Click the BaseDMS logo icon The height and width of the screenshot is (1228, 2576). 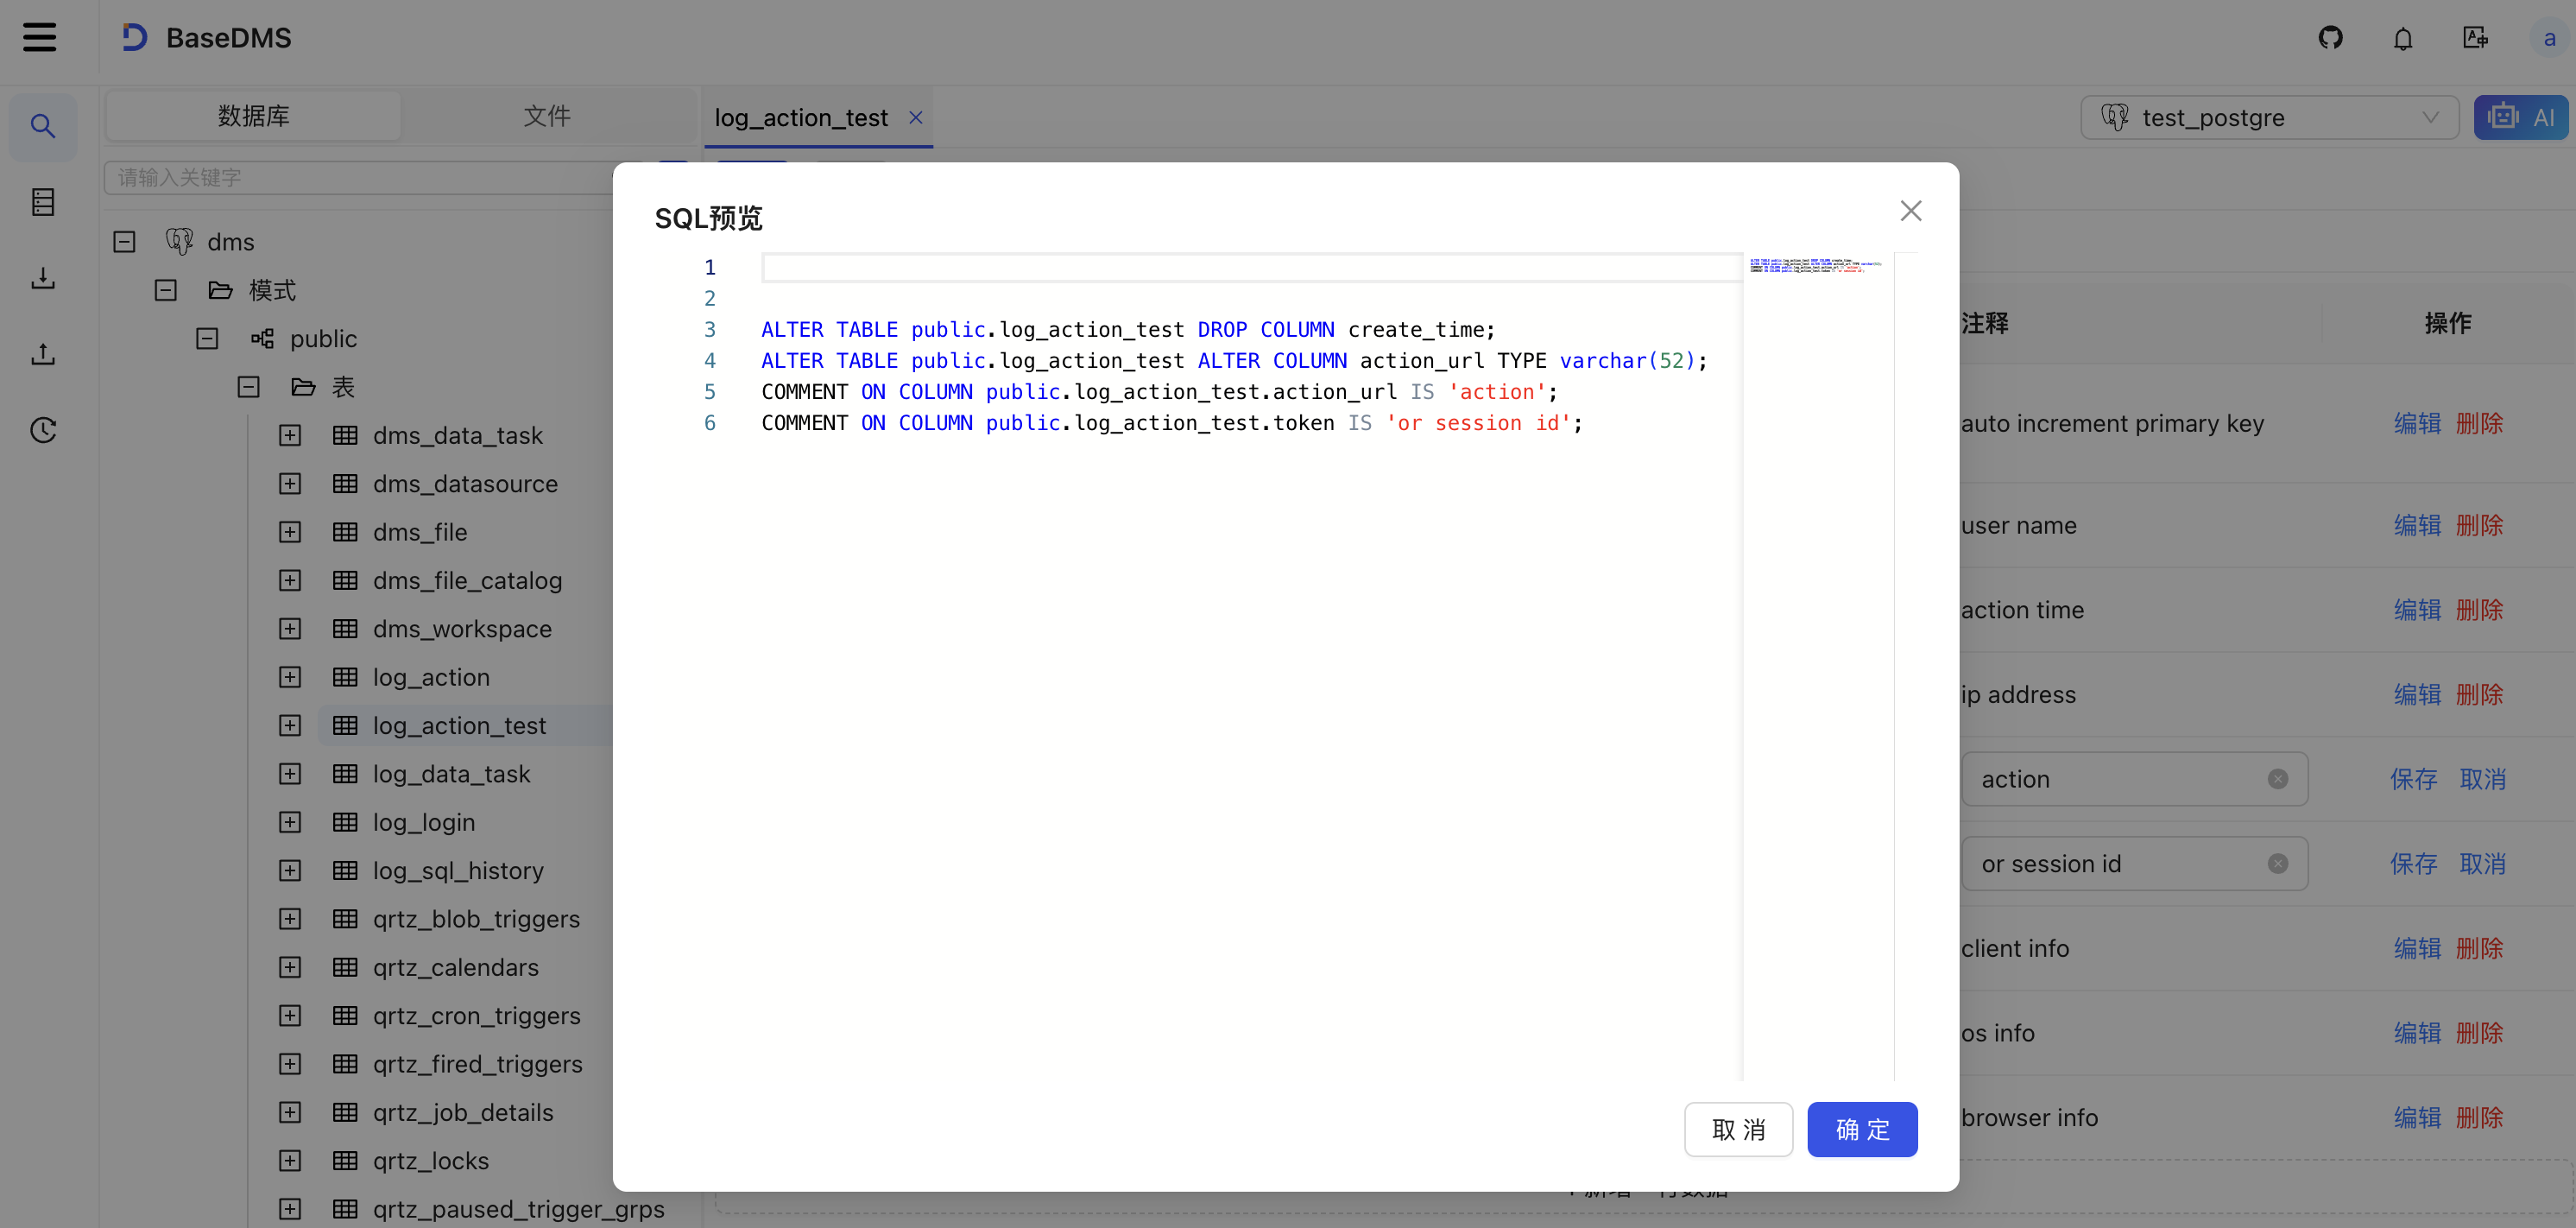point(134,38)
